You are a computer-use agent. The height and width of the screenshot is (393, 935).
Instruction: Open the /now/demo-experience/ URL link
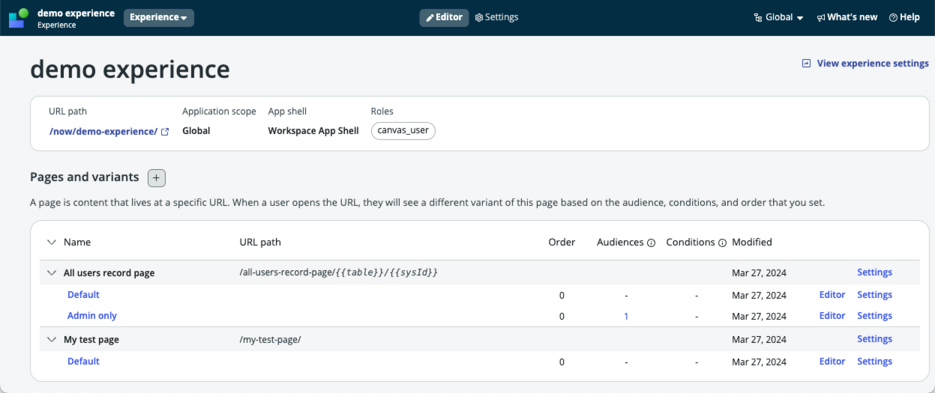coord(103,131)
